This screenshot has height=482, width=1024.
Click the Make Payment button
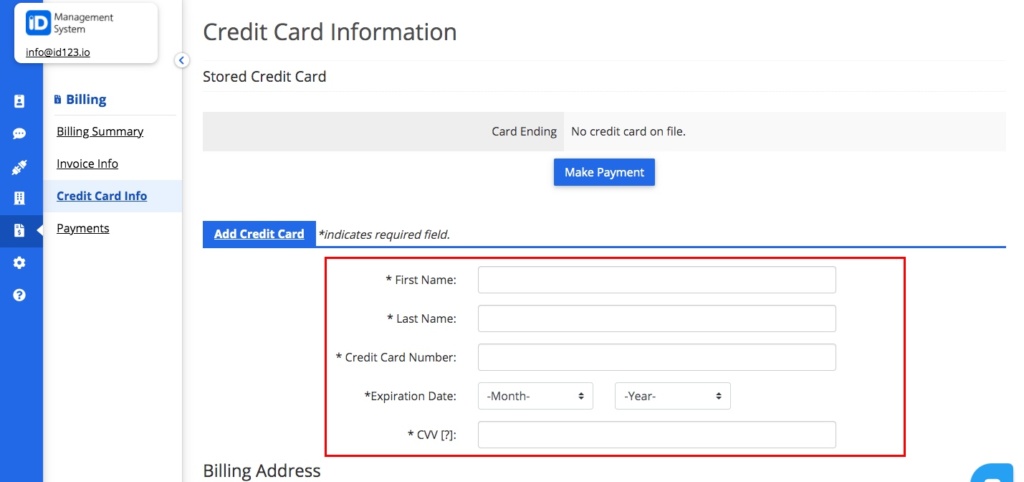604,172
